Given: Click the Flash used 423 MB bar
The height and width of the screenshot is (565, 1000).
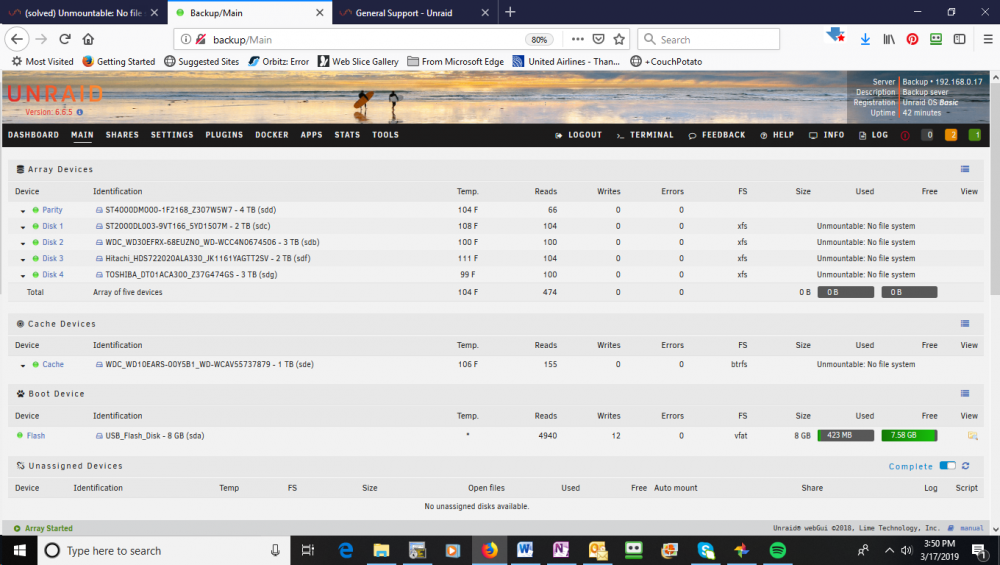Looking at the screenshot, I should (x=846, y=436).
